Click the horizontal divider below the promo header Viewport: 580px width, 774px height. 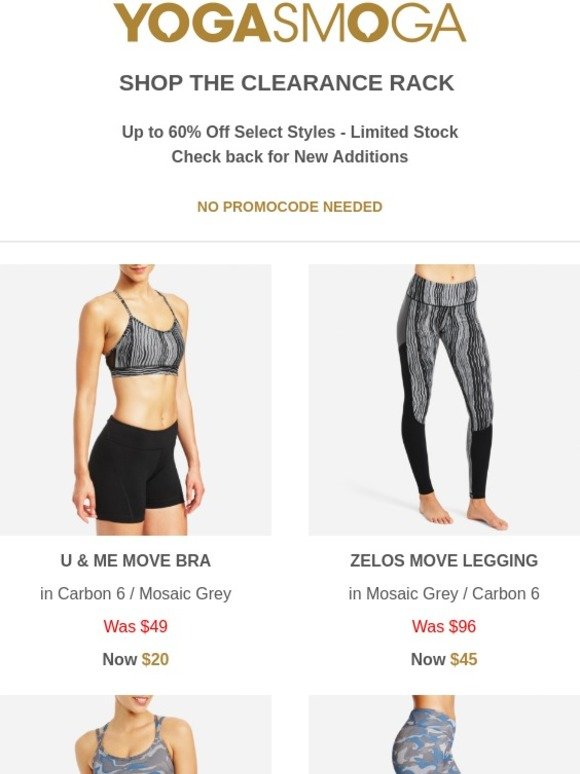[290, 242]
